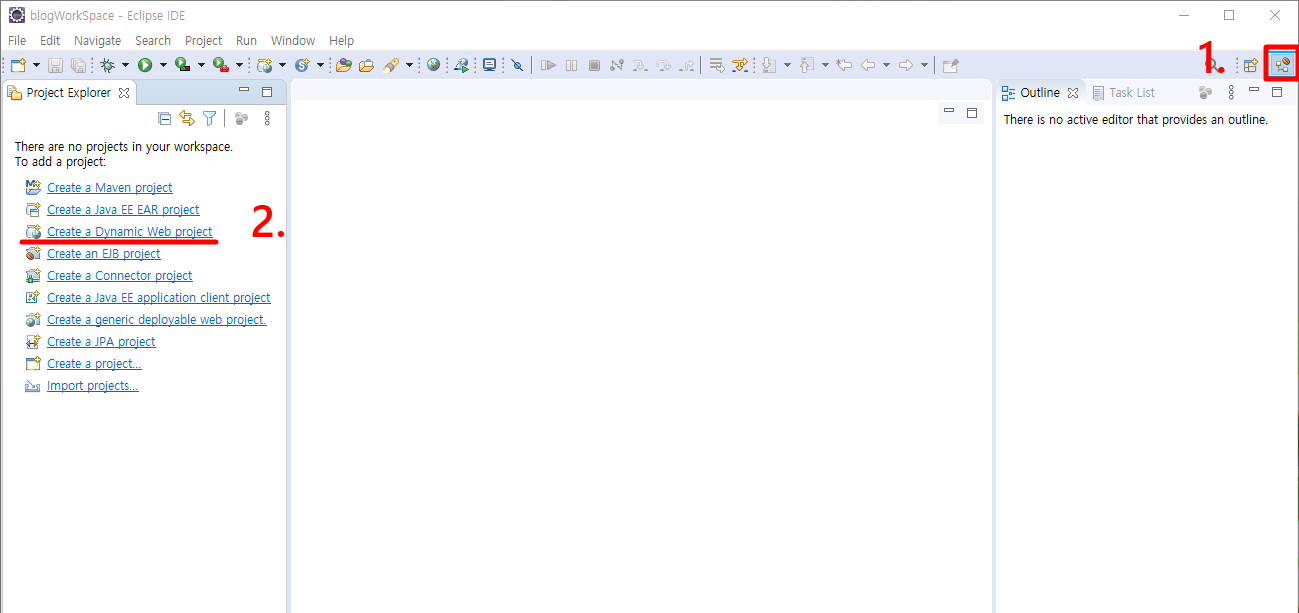Open the Project menu

pyautogui.click(x=204, y=40)
